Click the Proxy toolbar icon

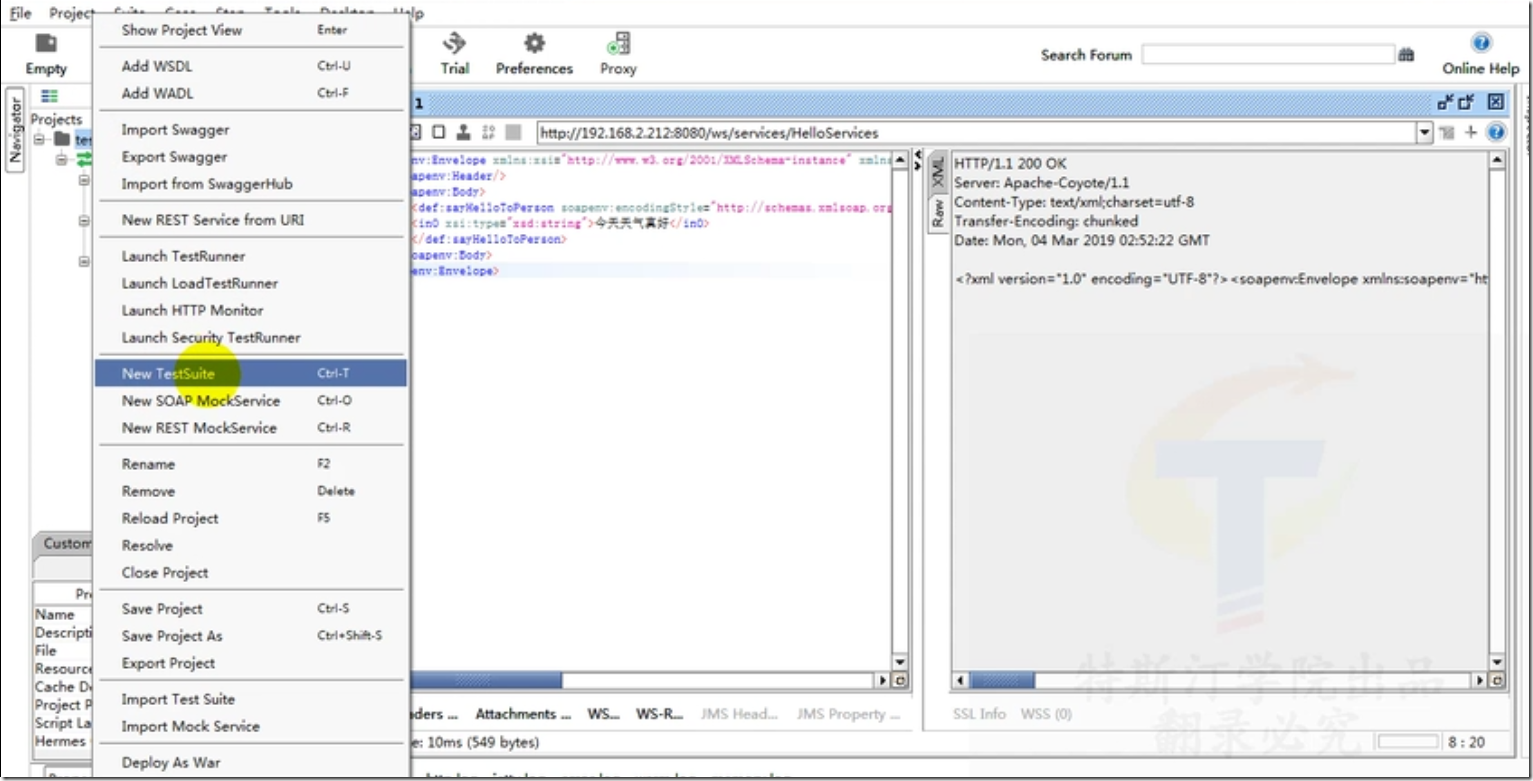(618, 43)
